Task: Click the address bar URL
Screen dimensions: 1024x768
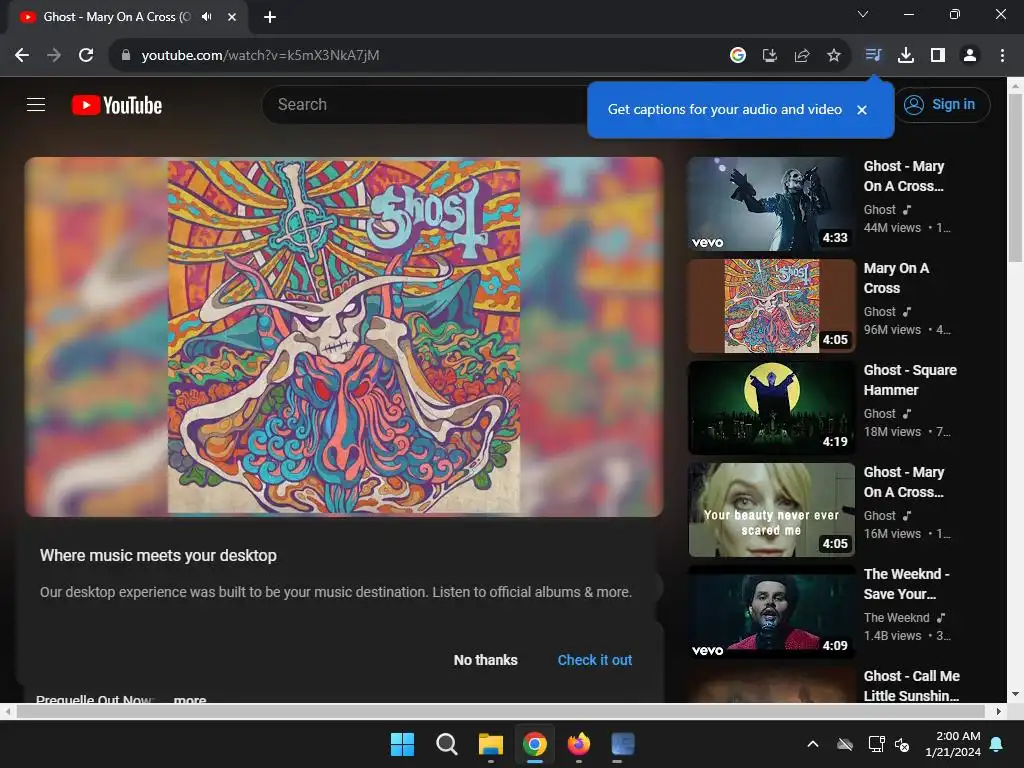Action: coord(260,56)
